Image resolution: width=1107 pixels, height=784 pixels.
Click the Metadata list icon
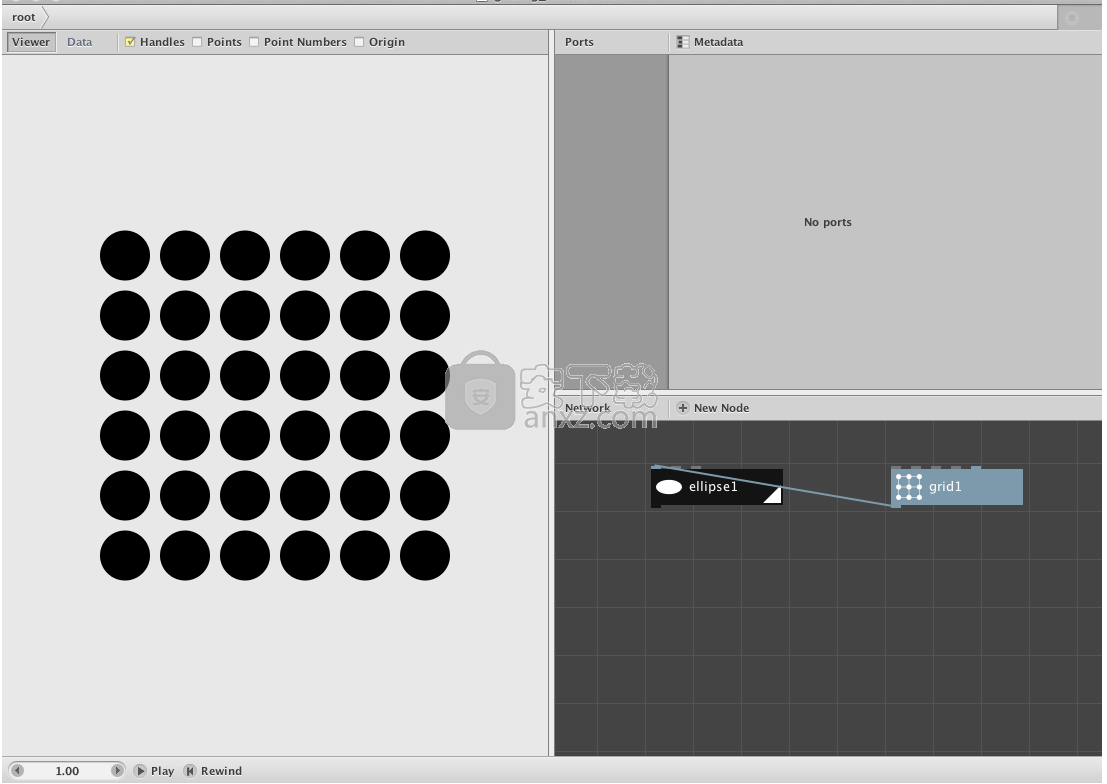pyautogui.click(x=683, y=42)
